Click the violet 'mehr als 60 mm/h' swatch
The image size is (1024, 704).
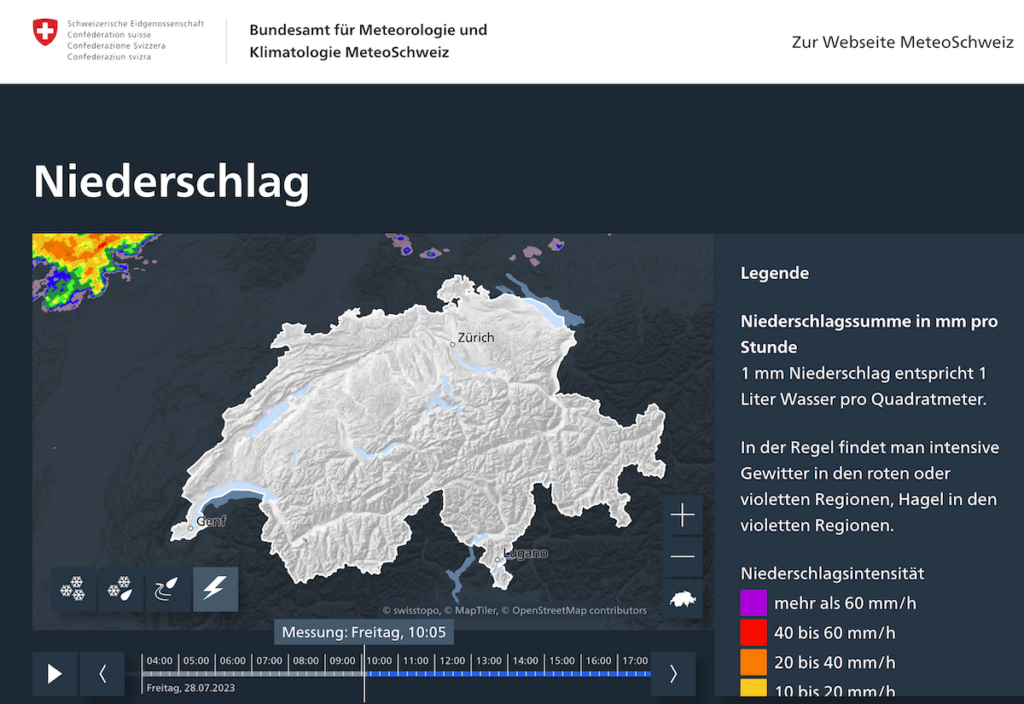tap(753, 603)
